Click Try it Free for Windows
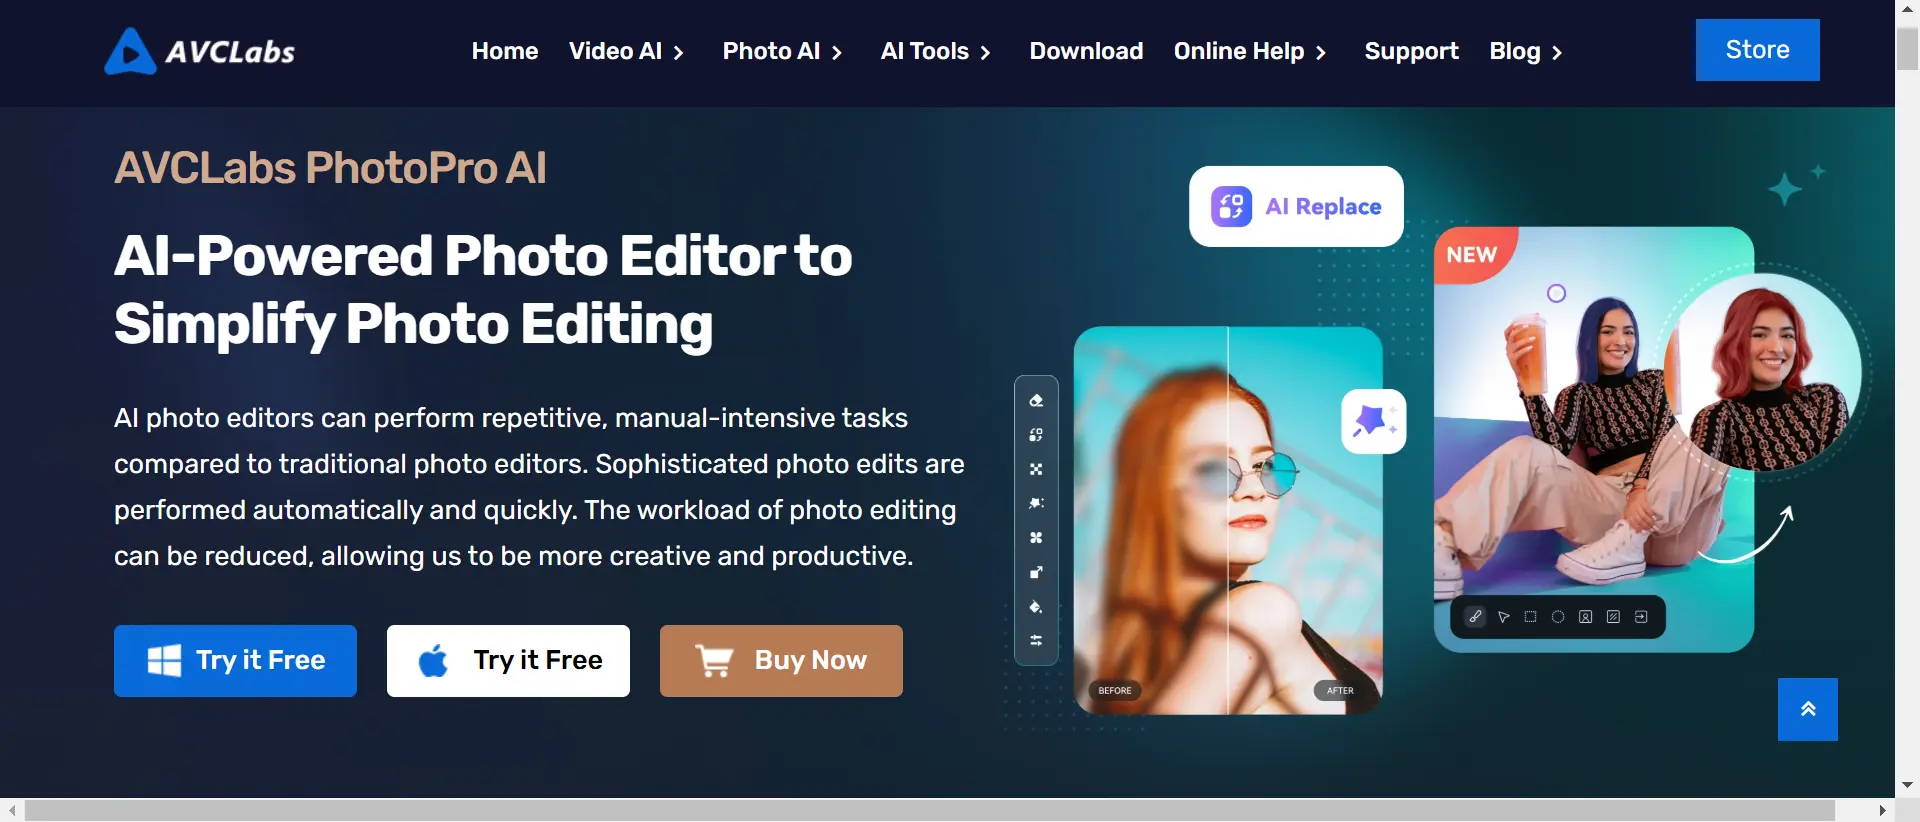 pos(235,661)
